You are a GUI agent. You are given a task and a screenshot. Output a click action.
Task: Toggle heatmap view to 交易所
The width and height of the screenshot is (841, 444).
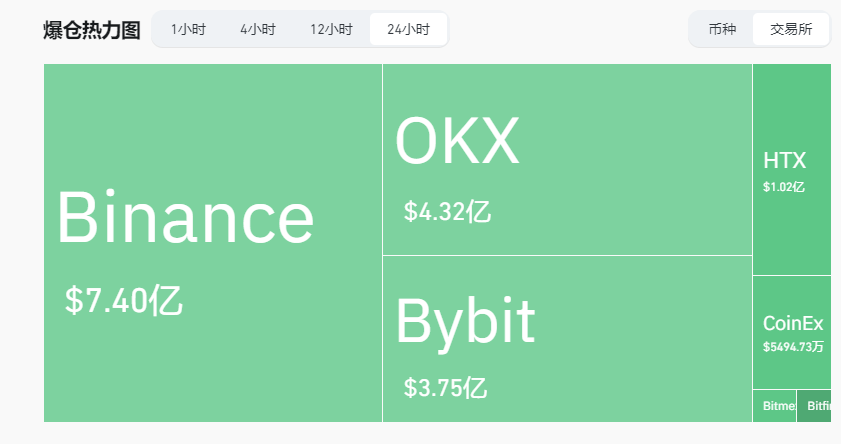pos(791,29)
